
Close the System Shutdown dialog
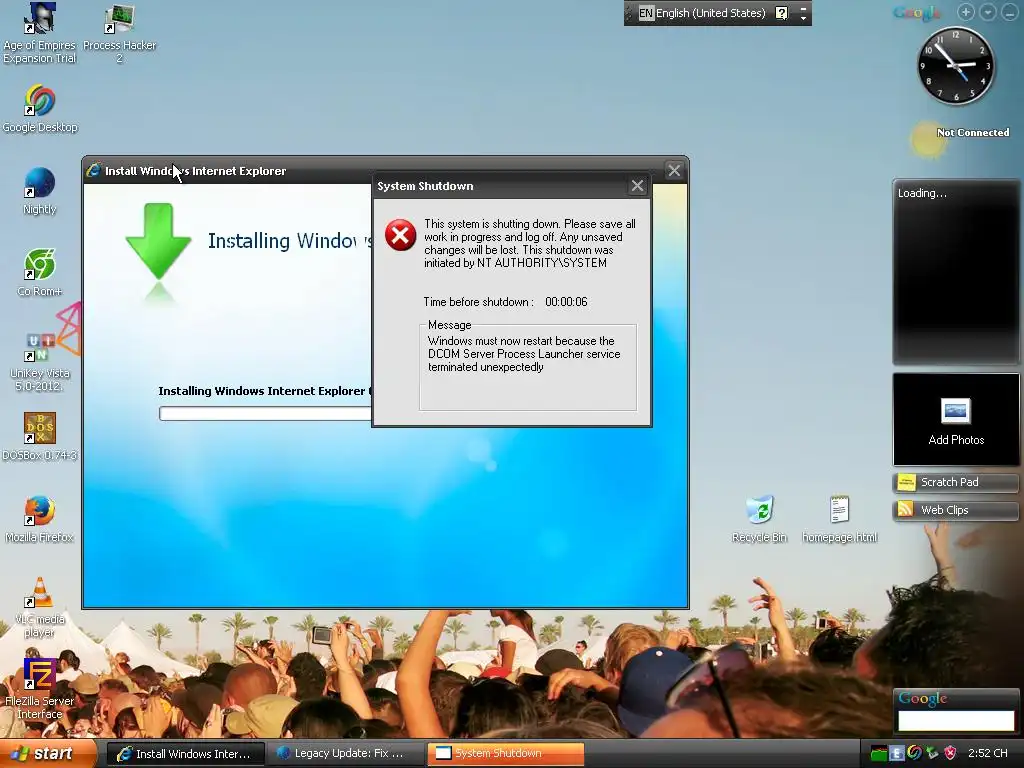[637, 186]
